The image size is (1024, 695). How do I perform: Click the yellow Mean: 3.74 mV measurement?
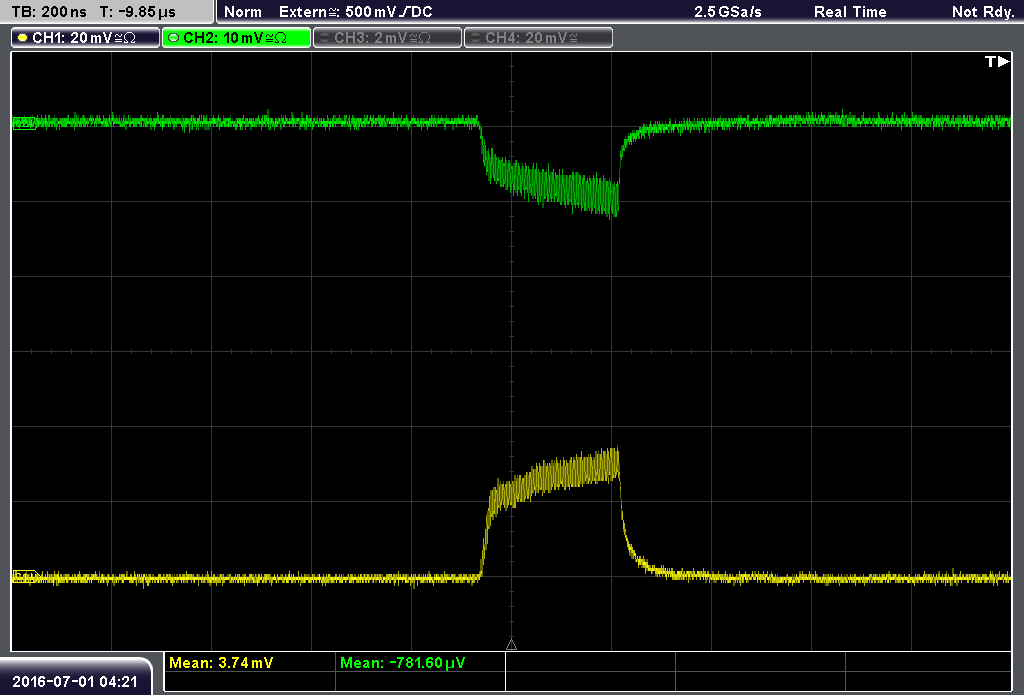click(221, 663)
